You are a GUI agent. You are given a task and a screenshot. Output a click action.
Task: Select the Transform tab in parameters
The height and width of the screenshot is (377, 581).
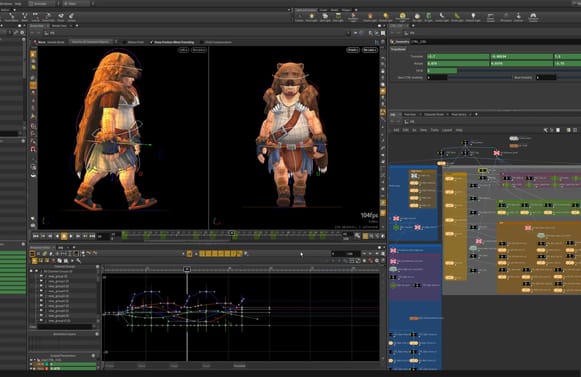398,49
